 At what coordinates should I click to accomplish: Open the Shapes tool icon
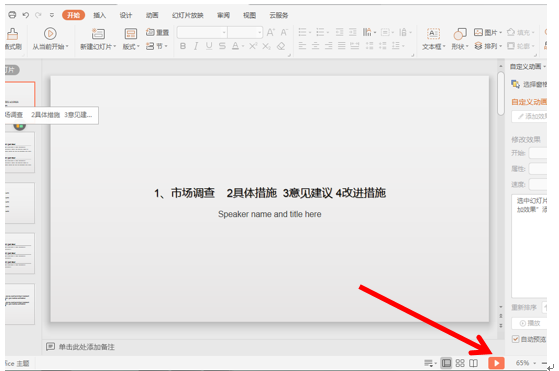460,39
